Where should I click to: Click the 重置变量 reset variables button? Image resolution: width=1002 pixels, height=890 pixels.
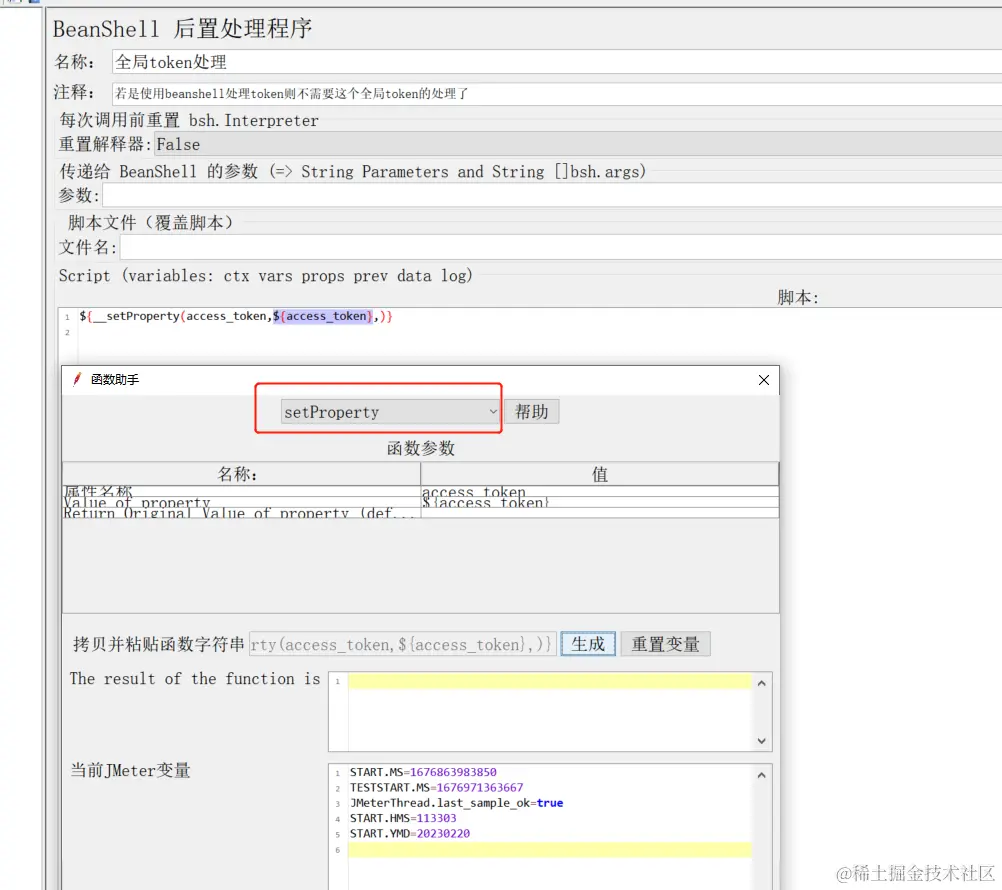tap(665, 644)
